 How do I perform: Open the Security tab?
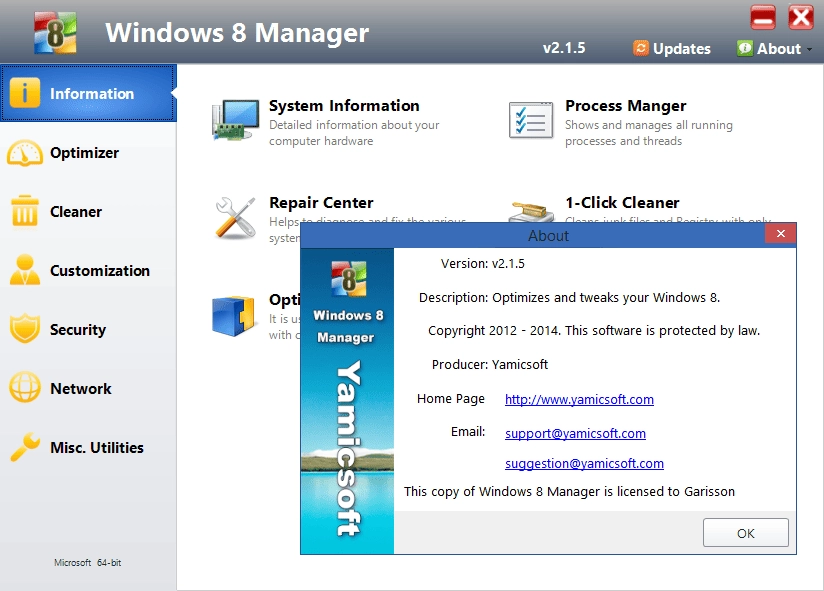pos(88,329)
